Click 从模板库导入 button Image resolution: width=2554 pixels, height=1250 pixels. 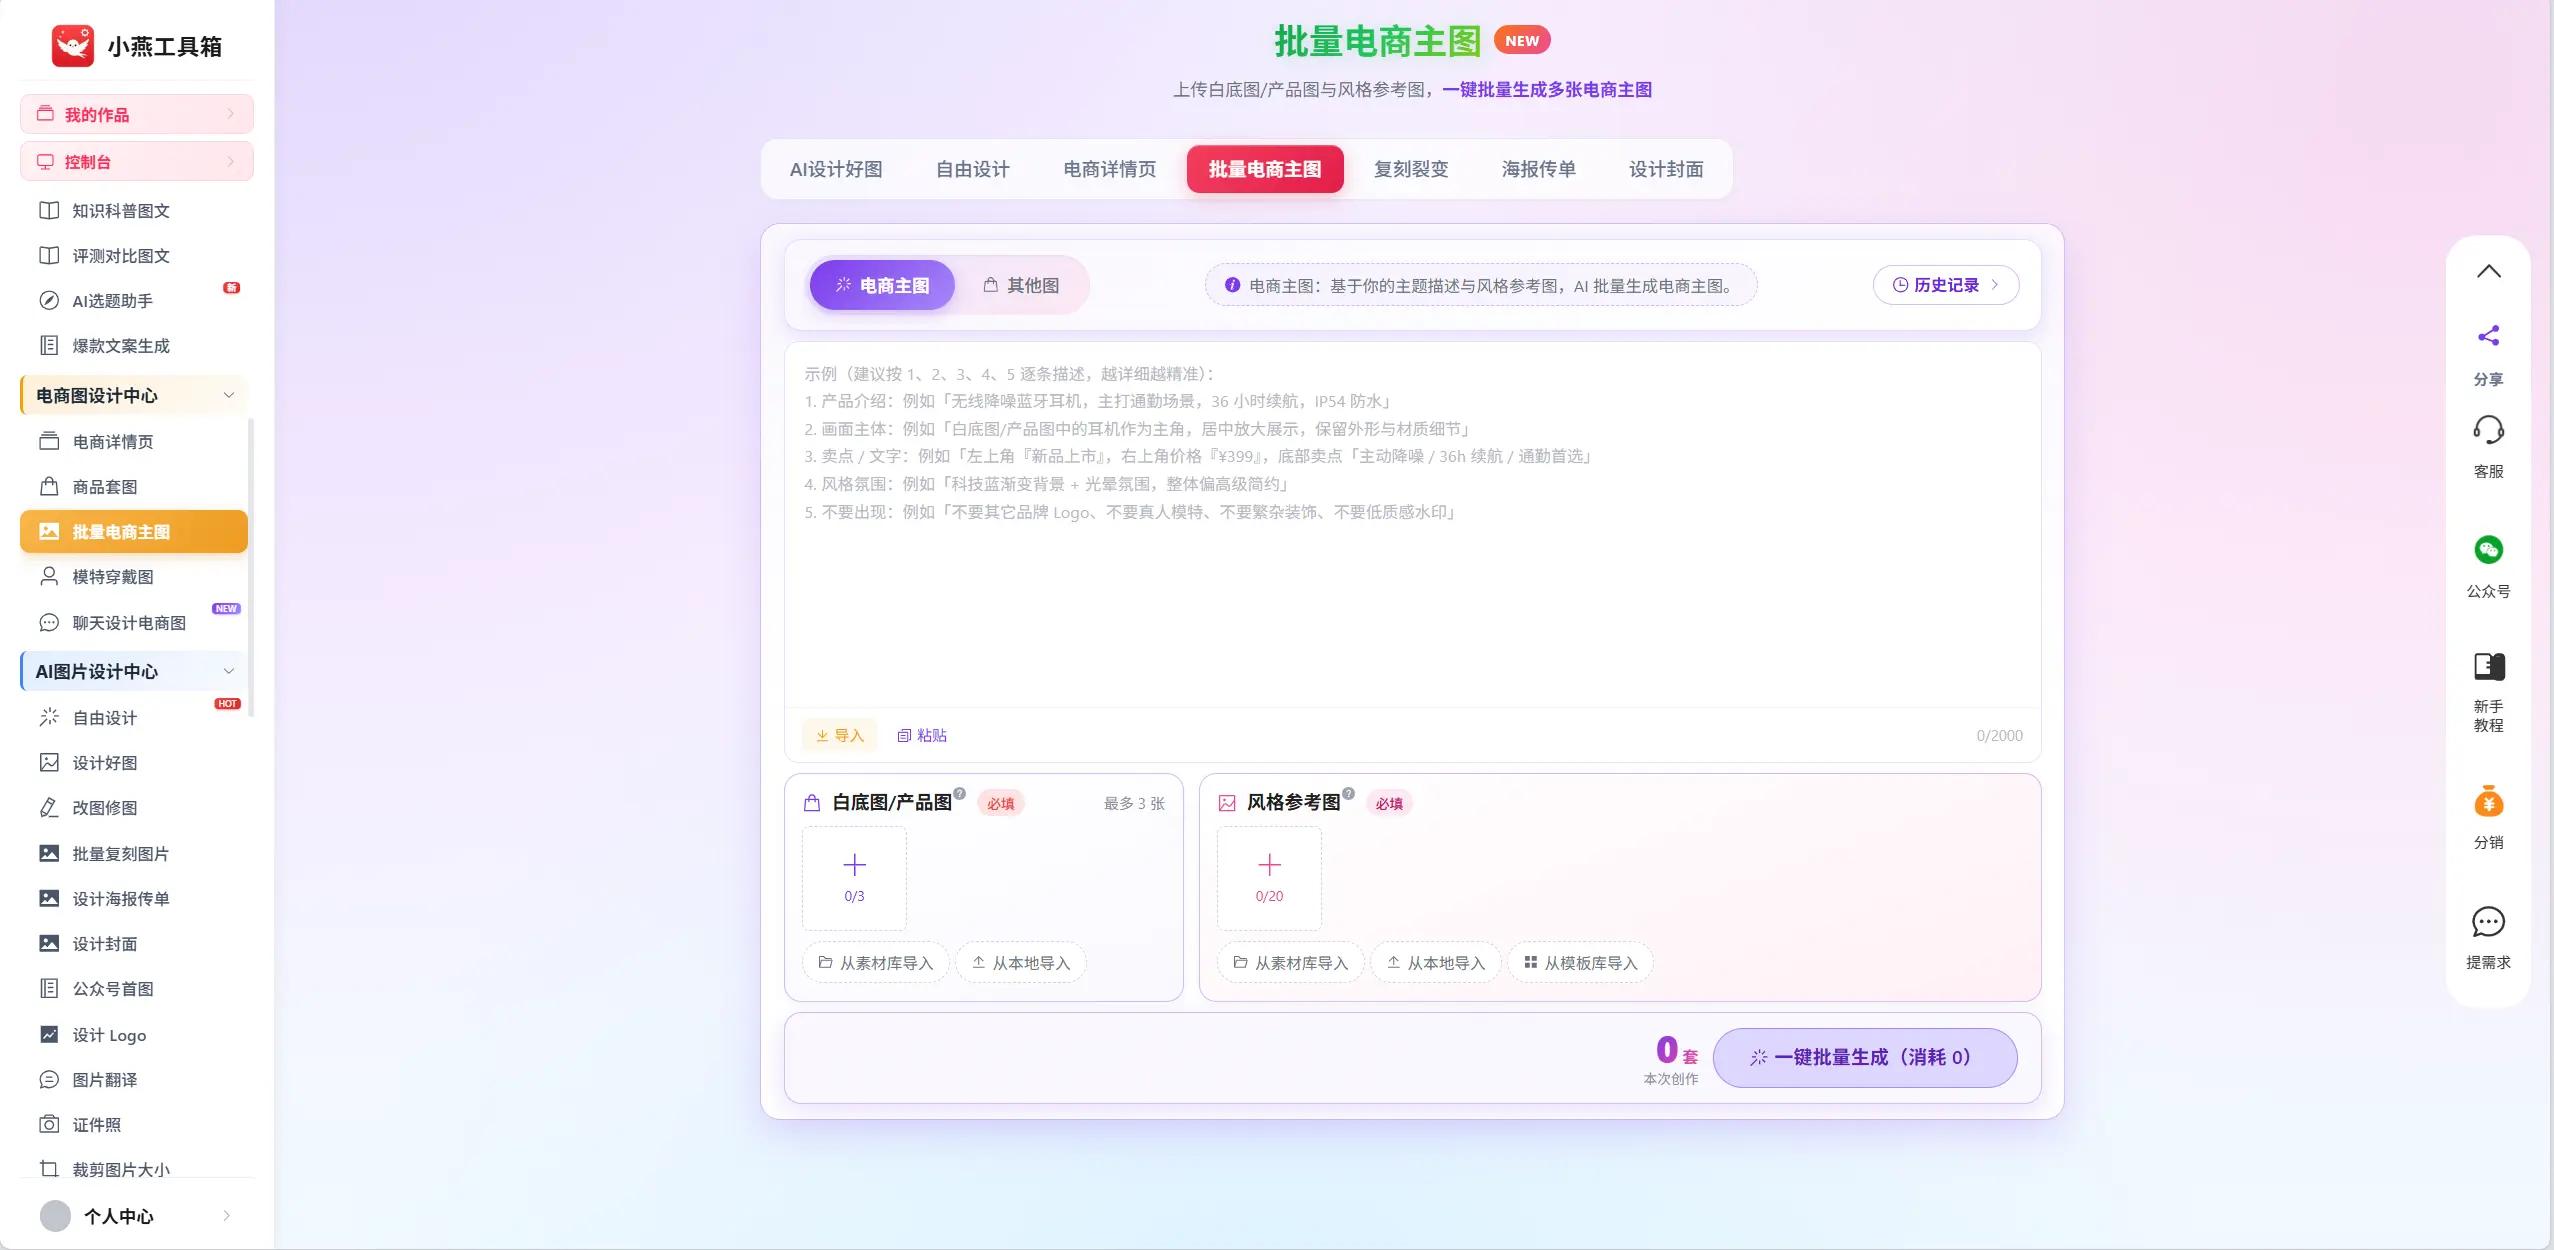click(1581, 963)
